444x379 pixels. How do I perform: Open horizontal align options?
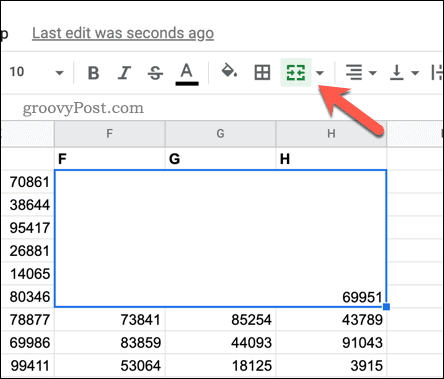[x=354, y=72]
